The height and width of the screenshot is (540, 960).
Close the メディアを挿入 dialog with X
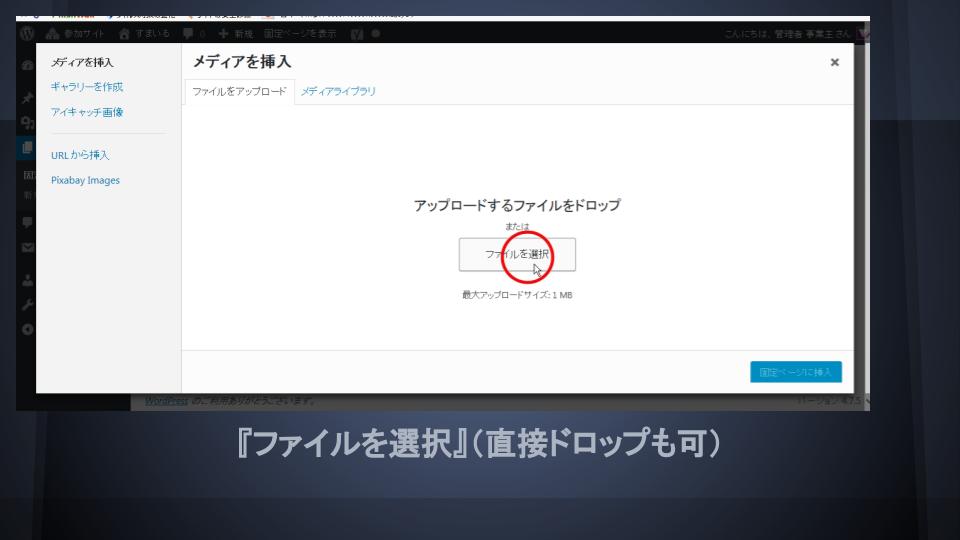tap(834, 62)
